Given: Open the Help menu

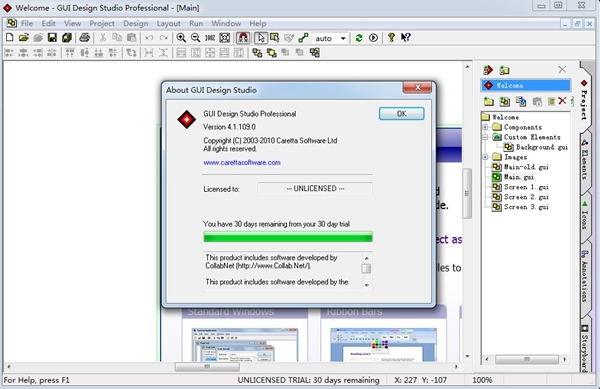Looking at the screenshot, I should coord(258,23).
